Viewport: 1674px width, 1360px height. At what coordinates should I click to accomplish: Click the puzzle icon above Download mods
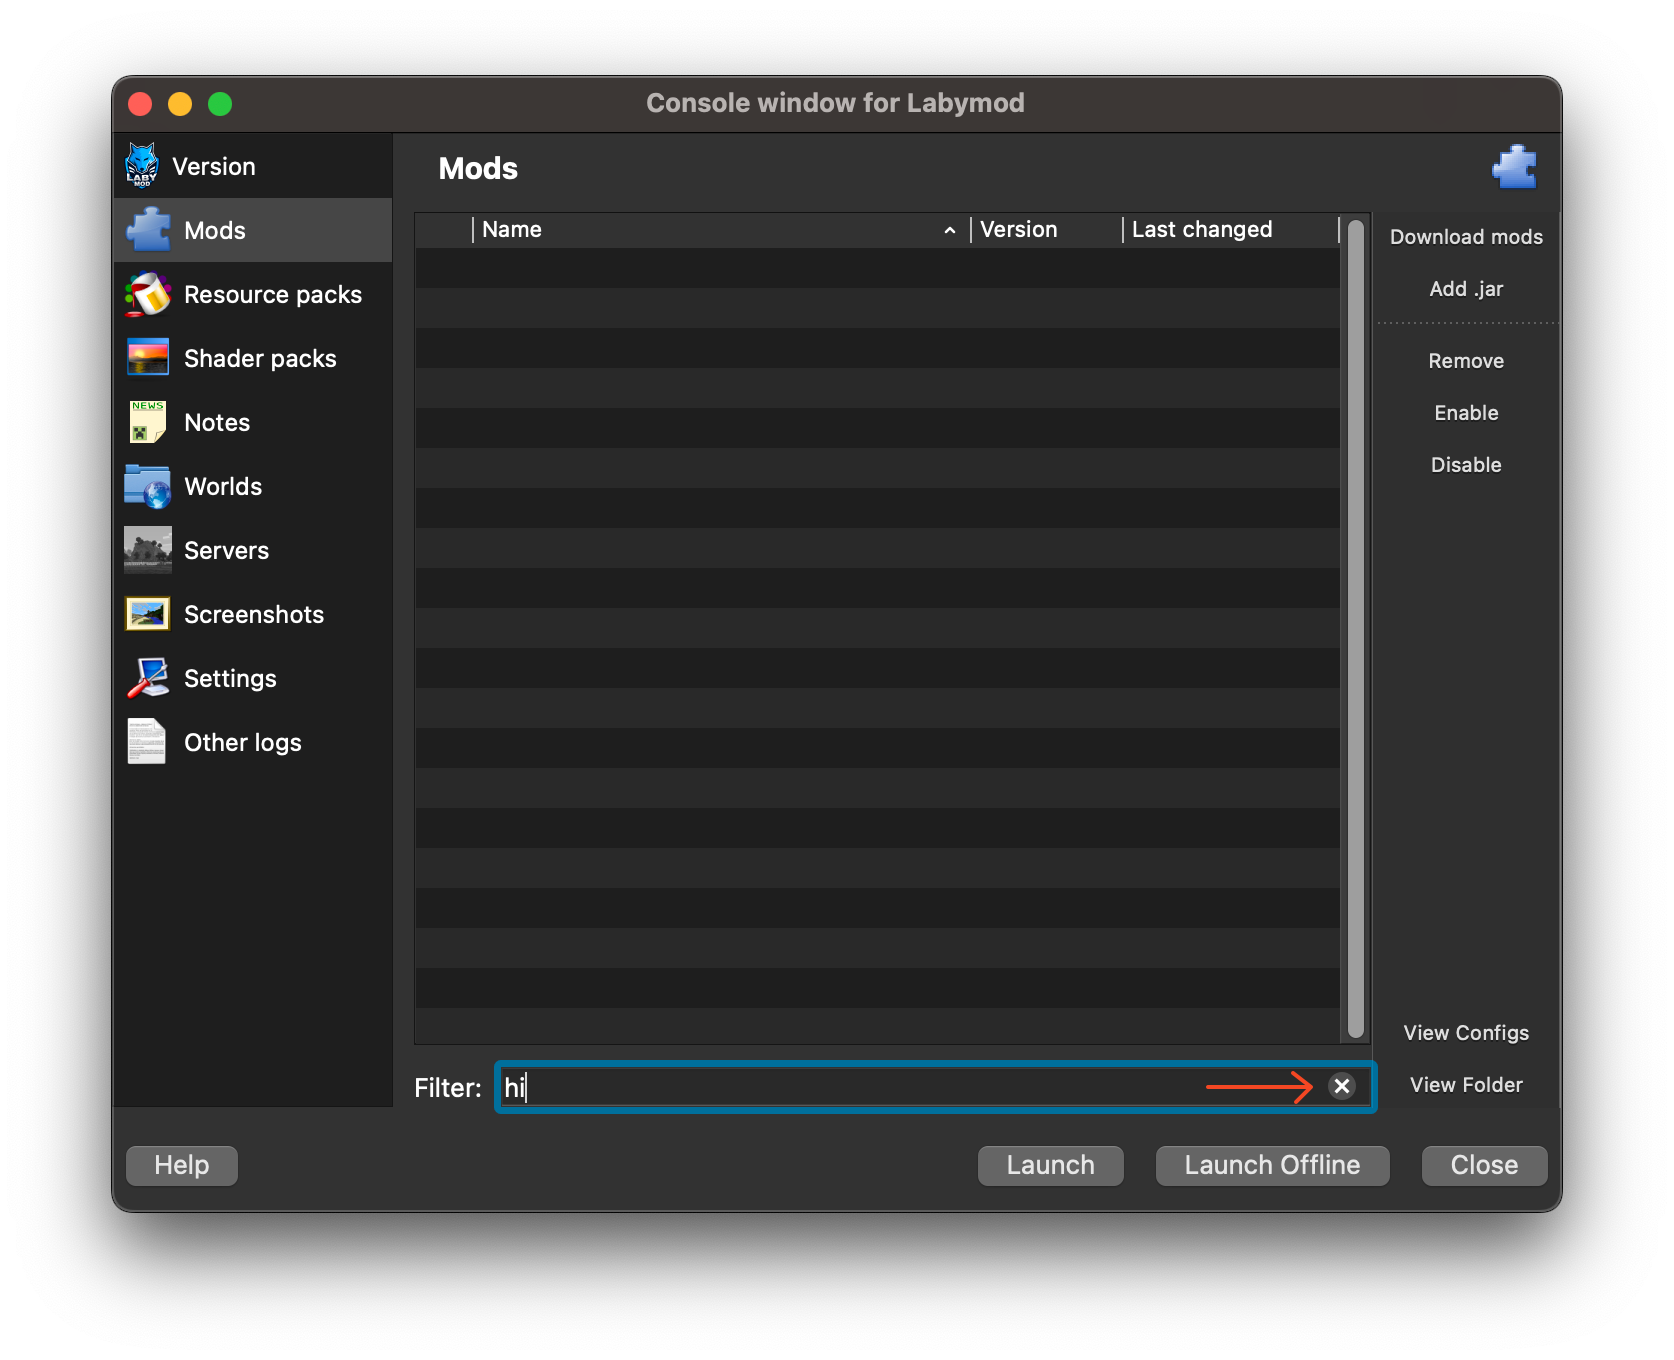tap(1515, 167)
